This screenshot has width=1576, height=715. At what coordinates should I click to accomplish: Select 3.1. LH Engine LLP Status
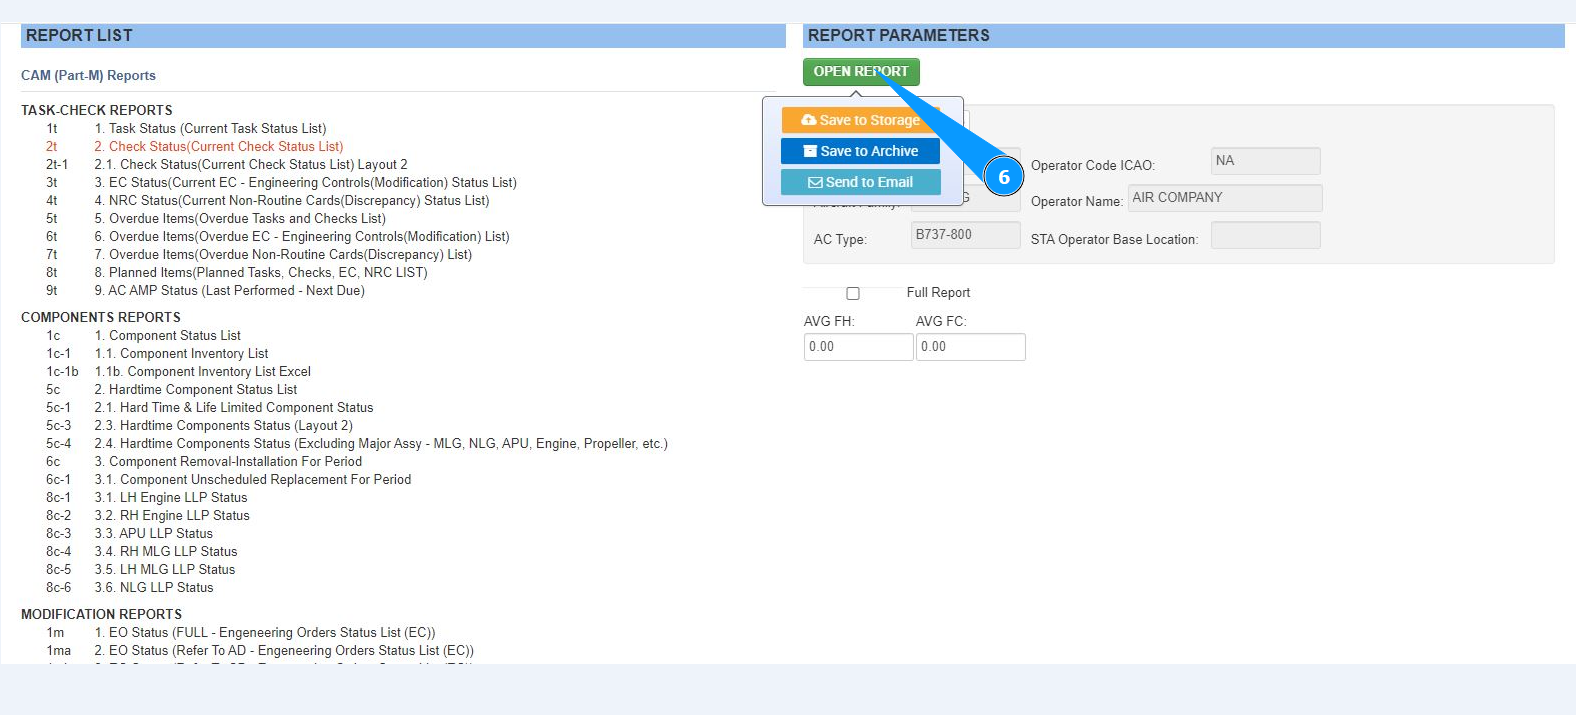pyautogui.click(x=171, y=498)
